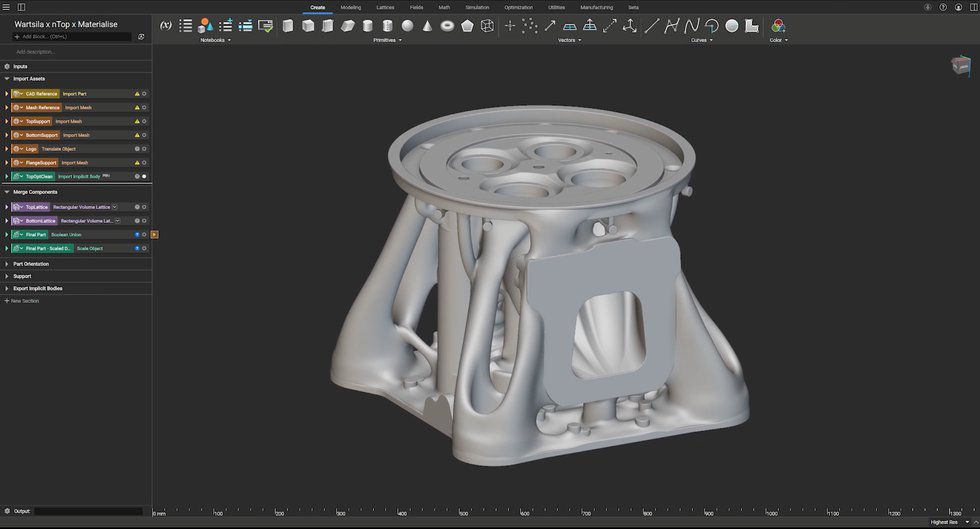Viewport: 980px width, 529px height.
Task: Open the Primitives dropdown arrow
Action: pos(401,41)
